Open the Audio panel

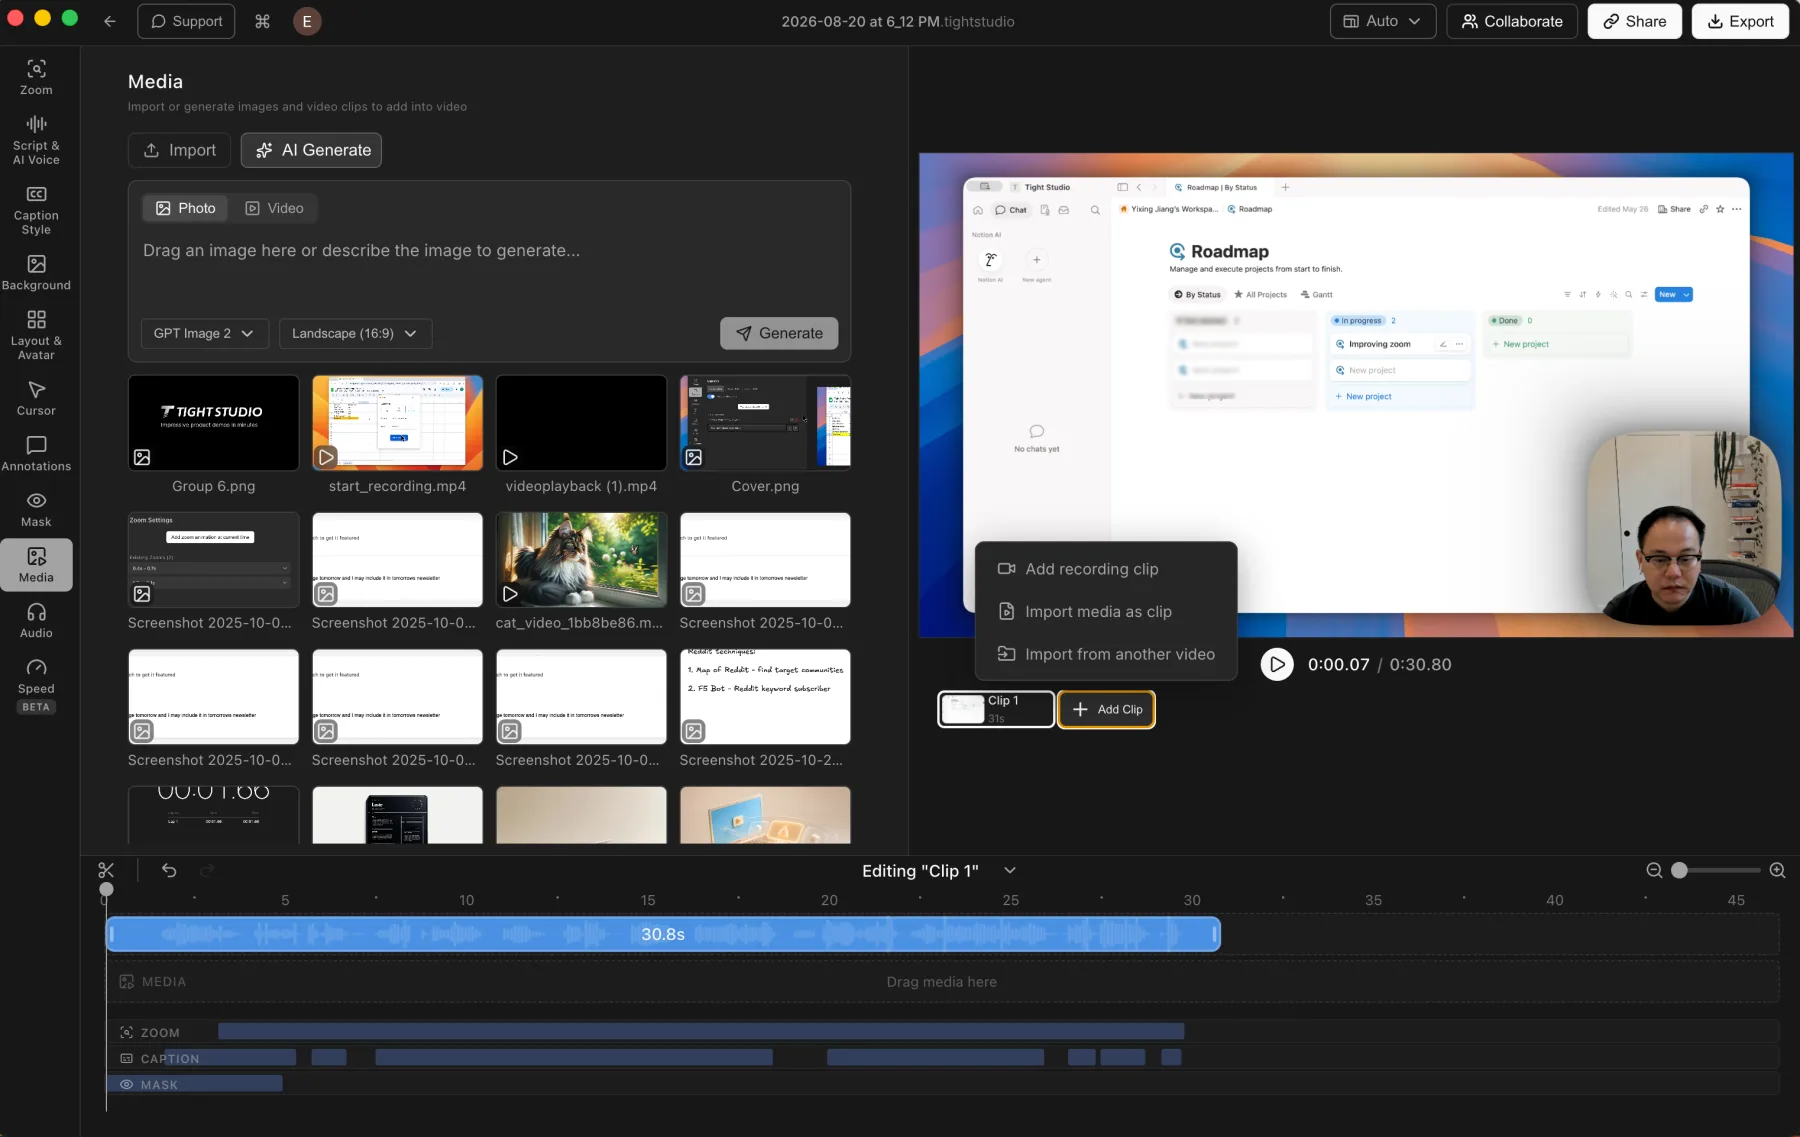36,620
